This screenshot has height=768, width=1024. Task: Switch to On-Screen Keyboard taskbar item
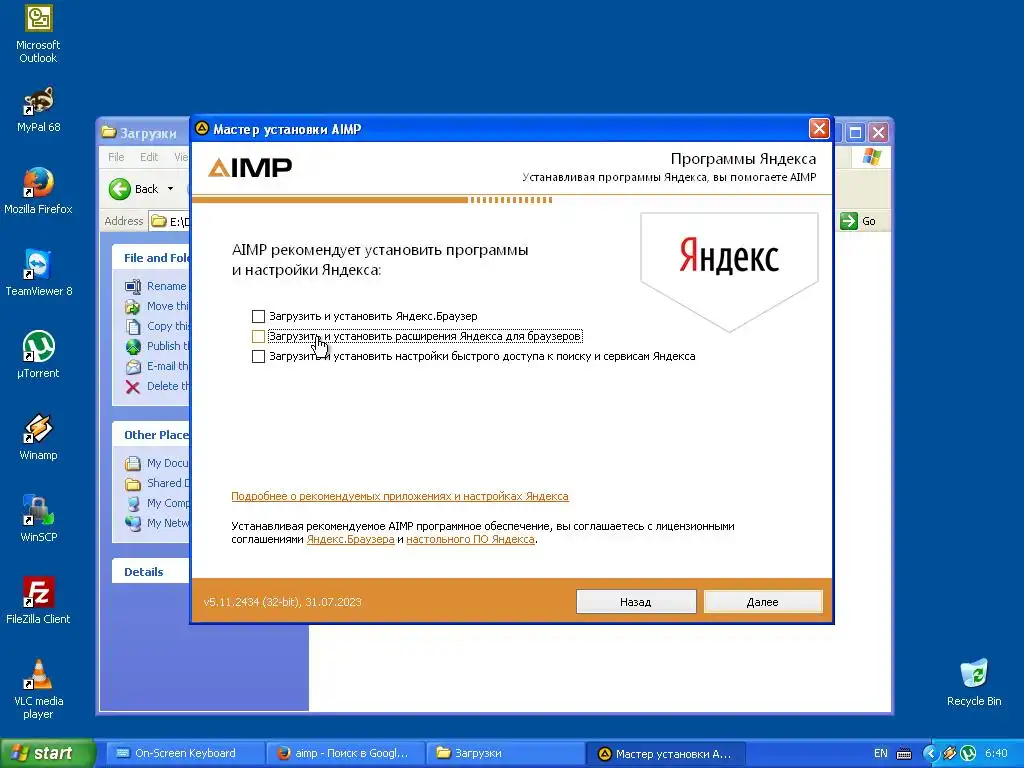pyautogui.click(x=184, y=753)
